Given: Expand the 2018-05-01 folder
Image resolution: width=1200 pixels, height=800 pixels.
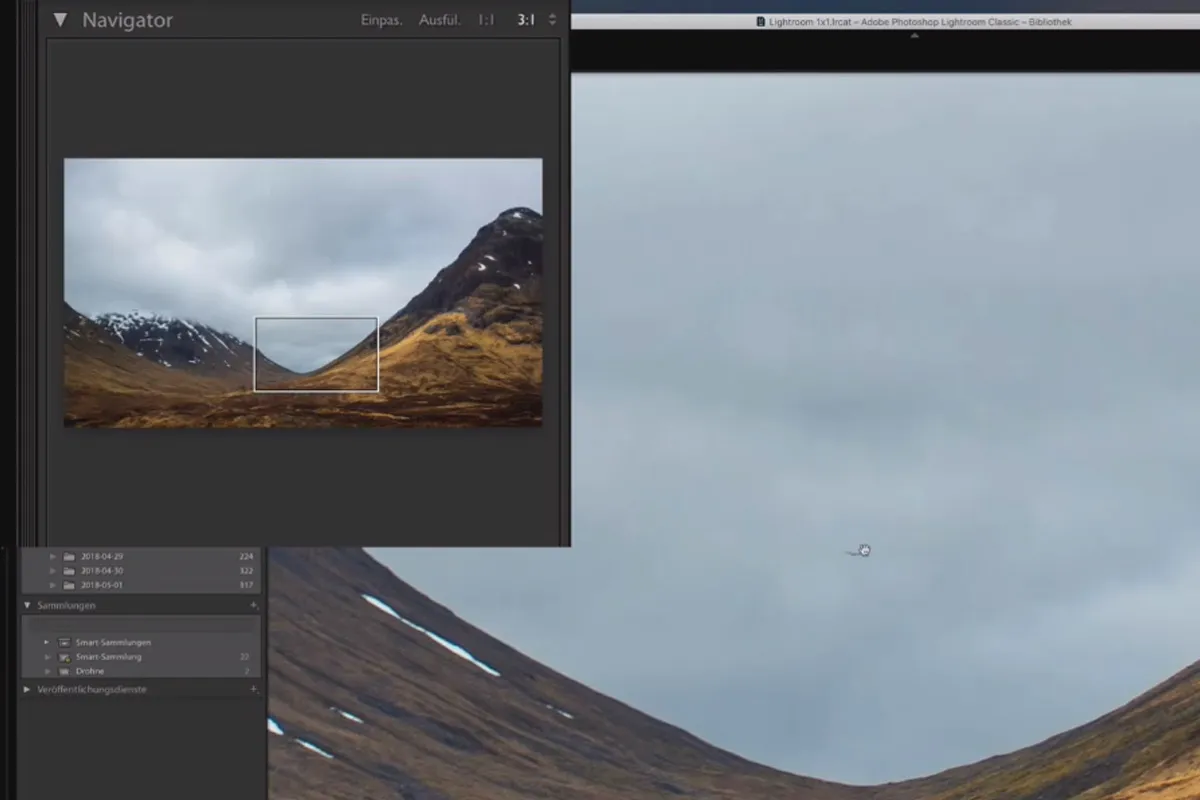Looking at the screenshot, I should (52, 585).
